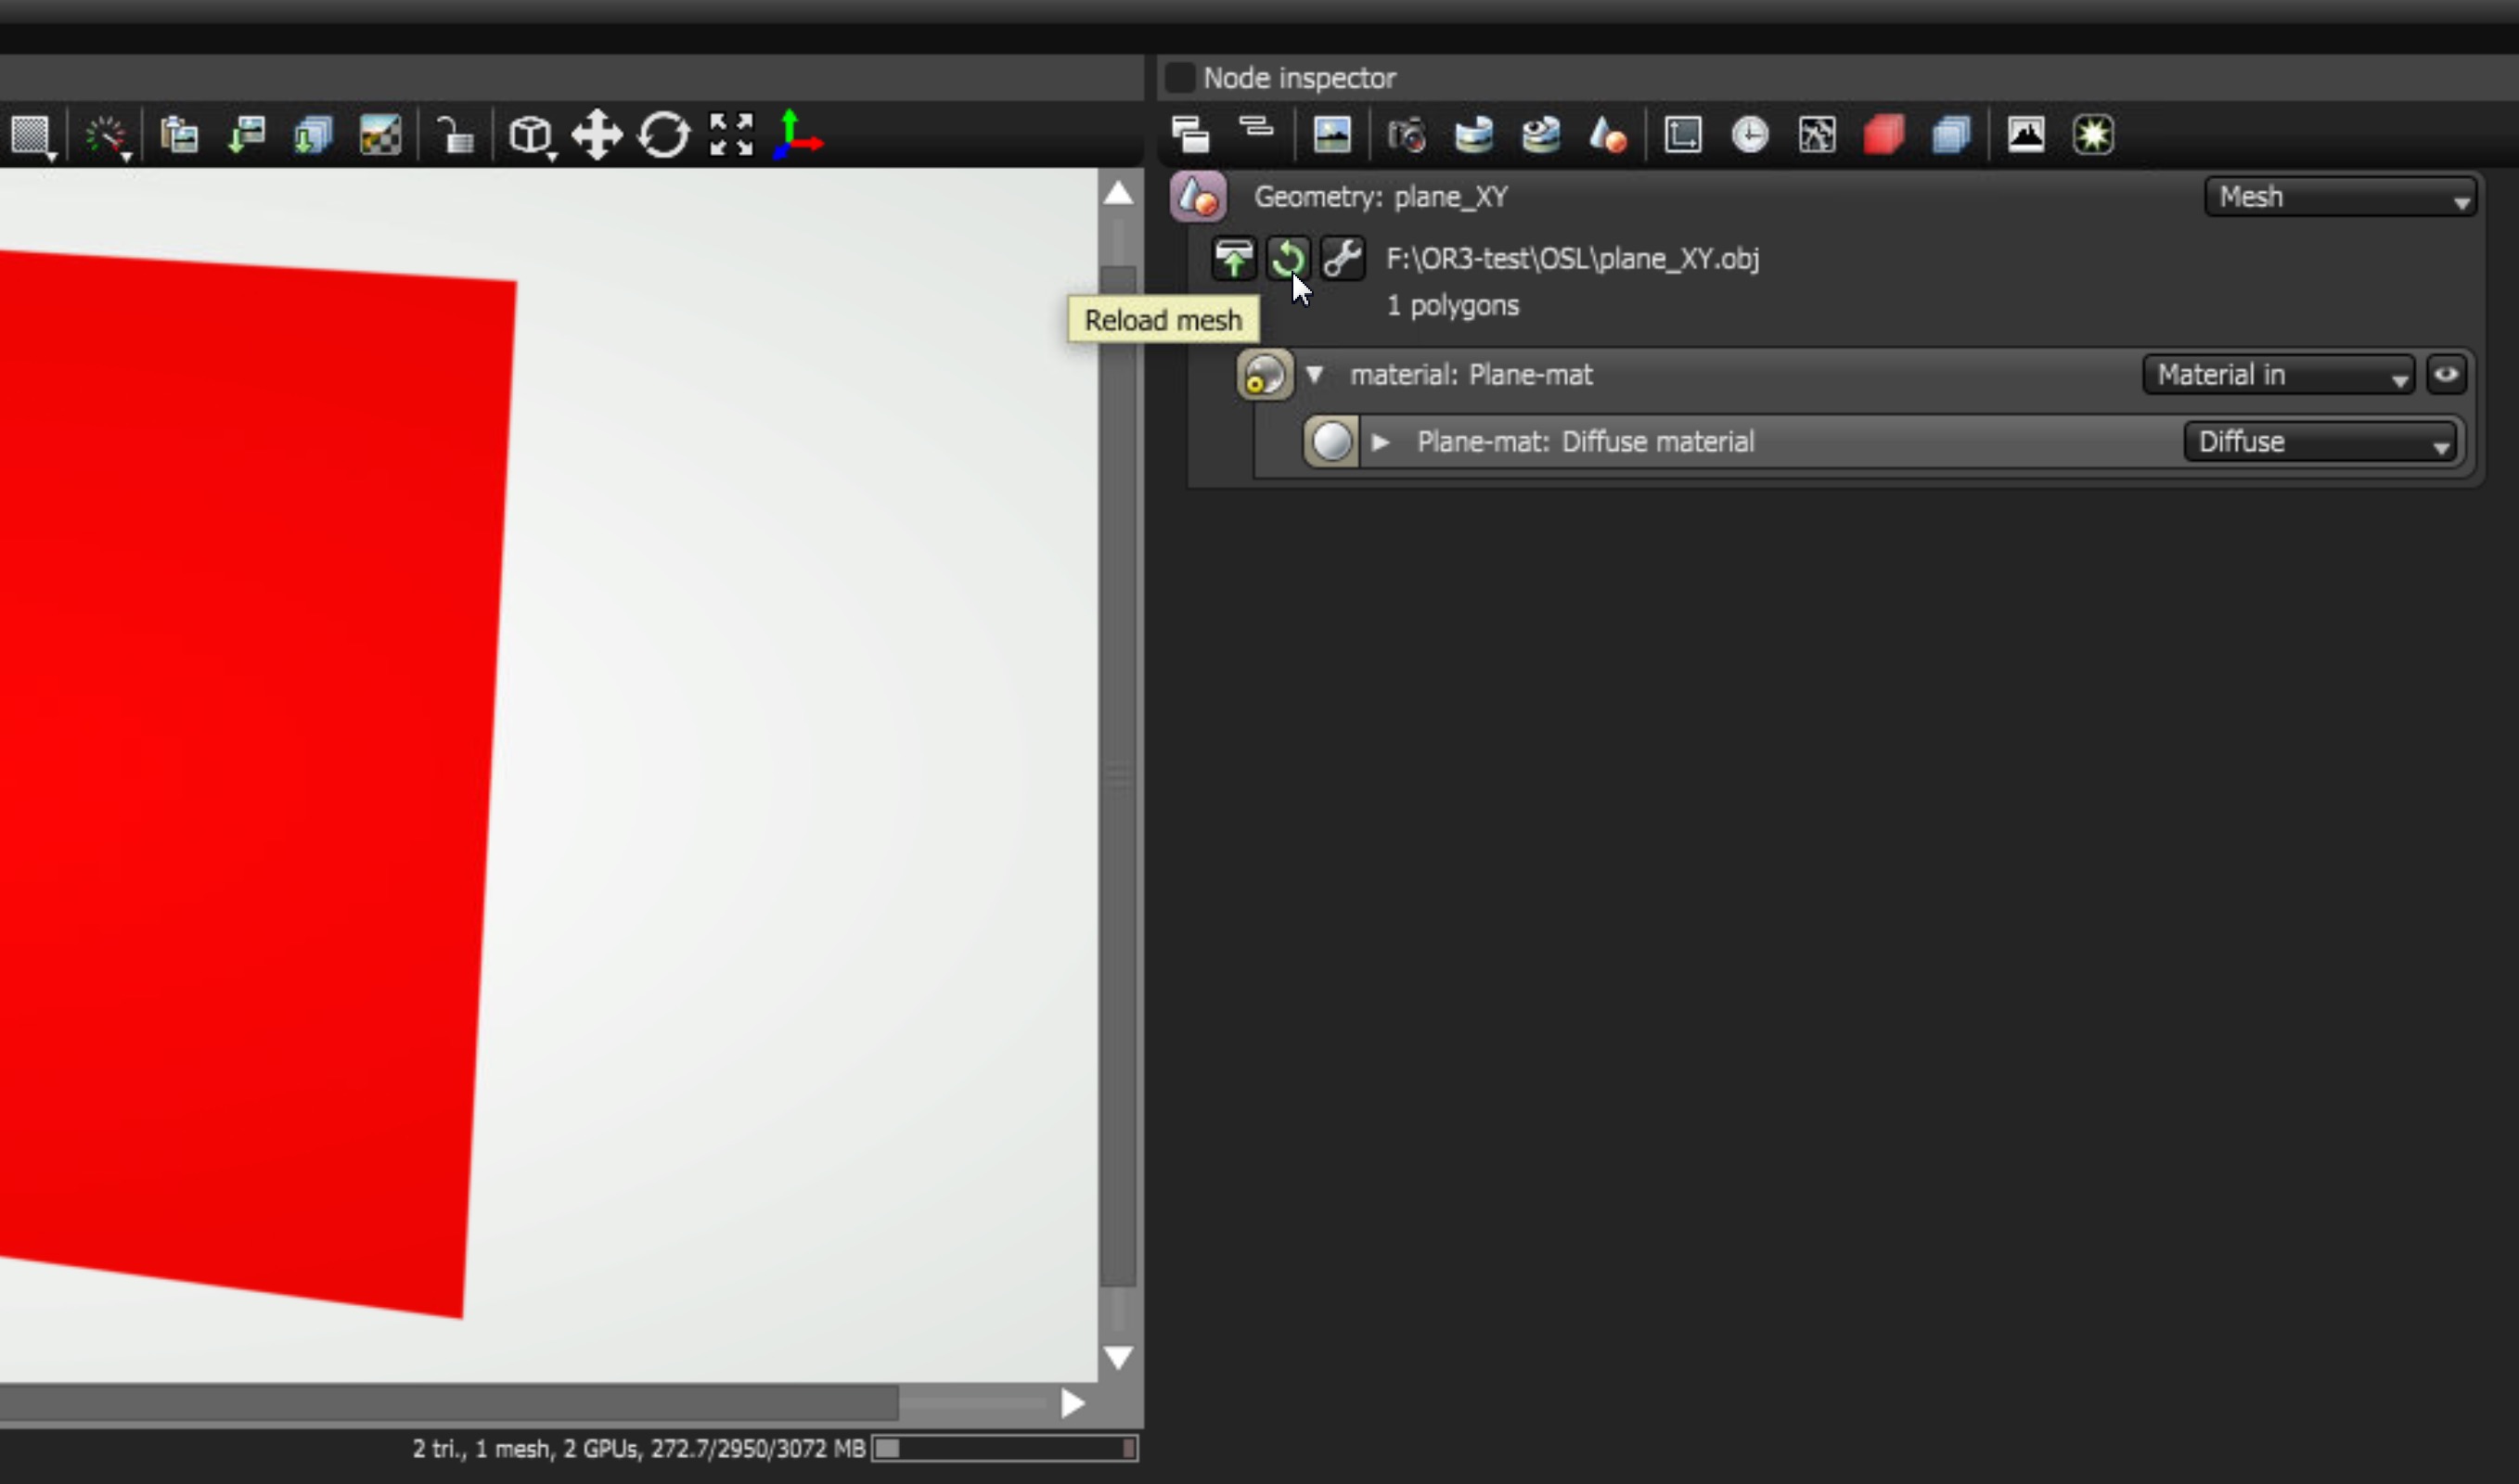Click the load mesh file icon

(1233, 259)
